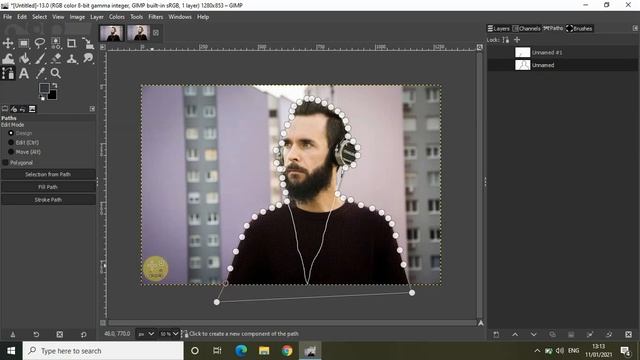Open black background color swatch
This screenshot has width=640, height=360.
[x=53, y=96]
